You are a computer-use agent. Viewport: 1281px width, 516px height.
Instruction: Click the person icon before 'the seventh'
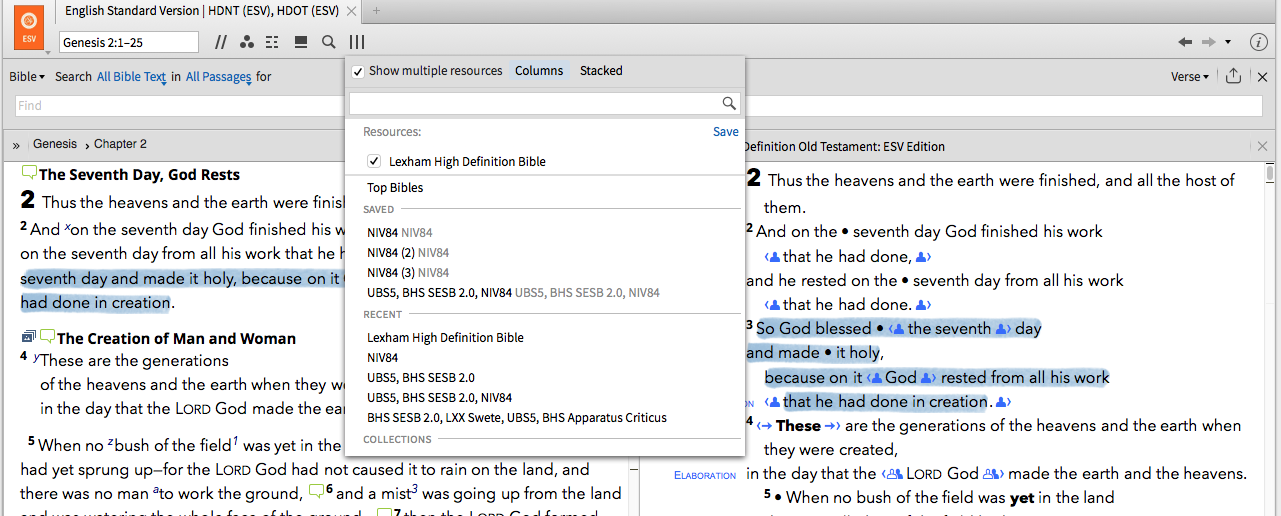tap(897, 329)
